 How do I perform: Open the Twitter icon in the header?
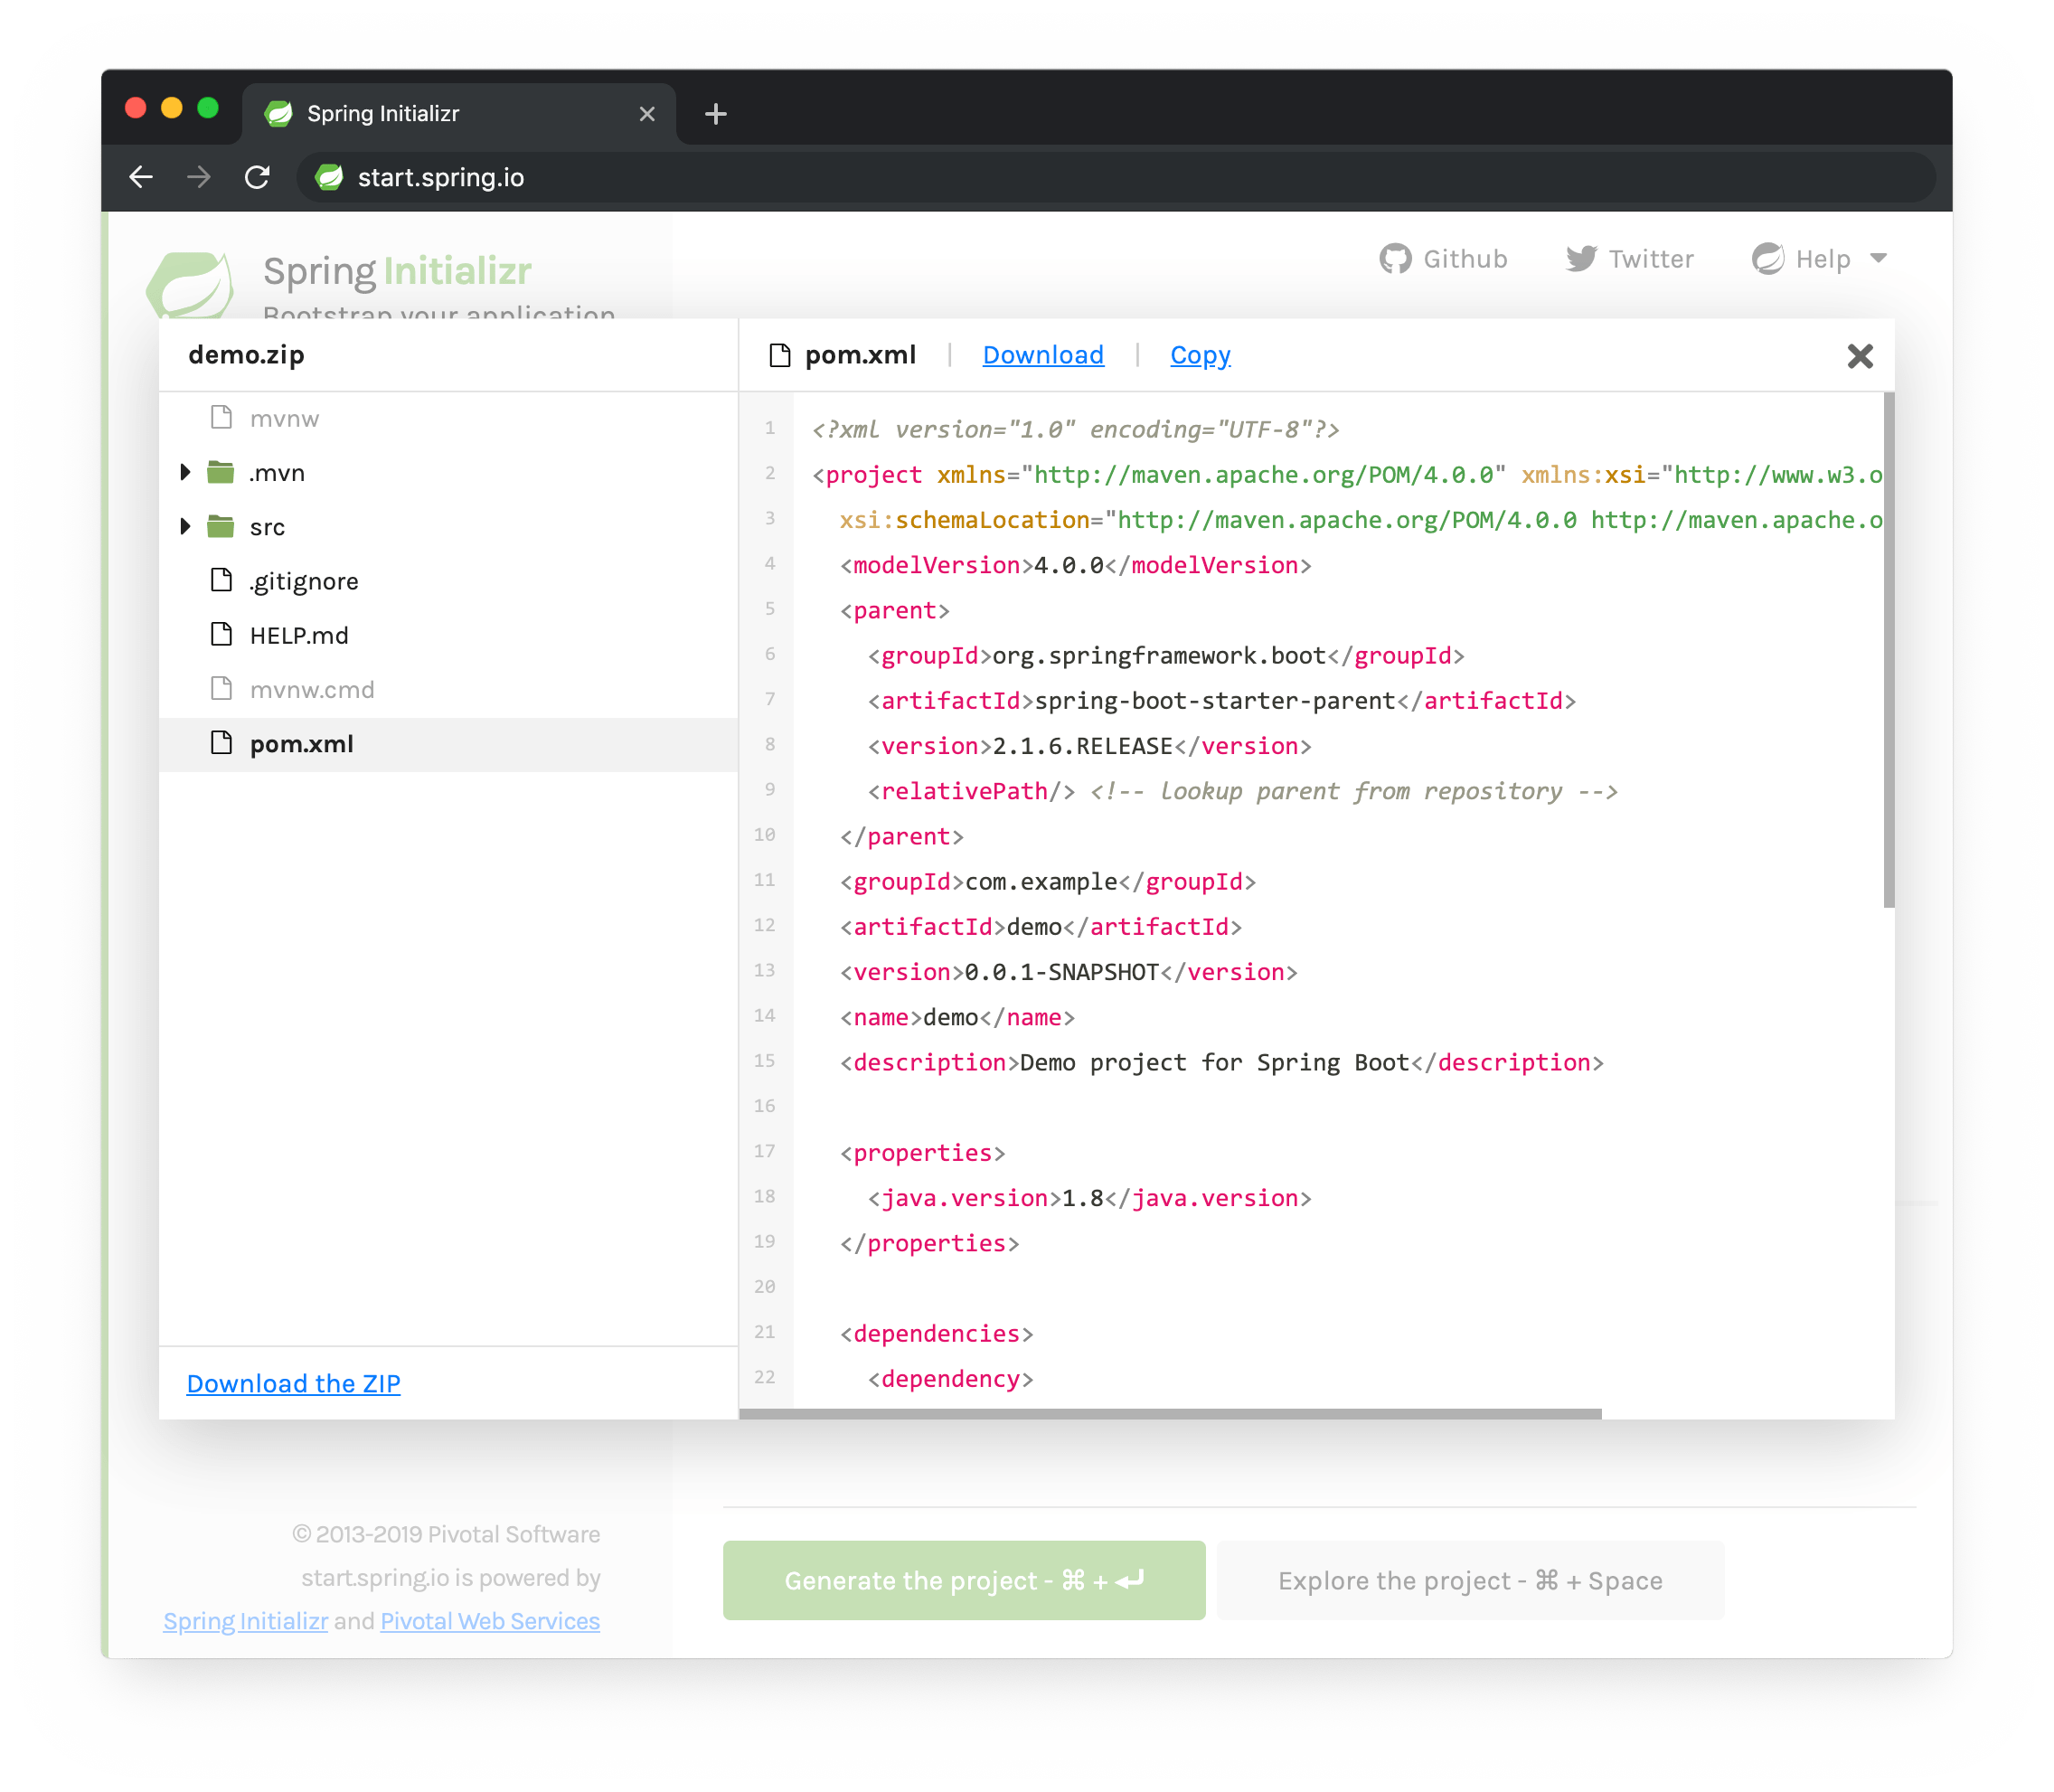1582,258
